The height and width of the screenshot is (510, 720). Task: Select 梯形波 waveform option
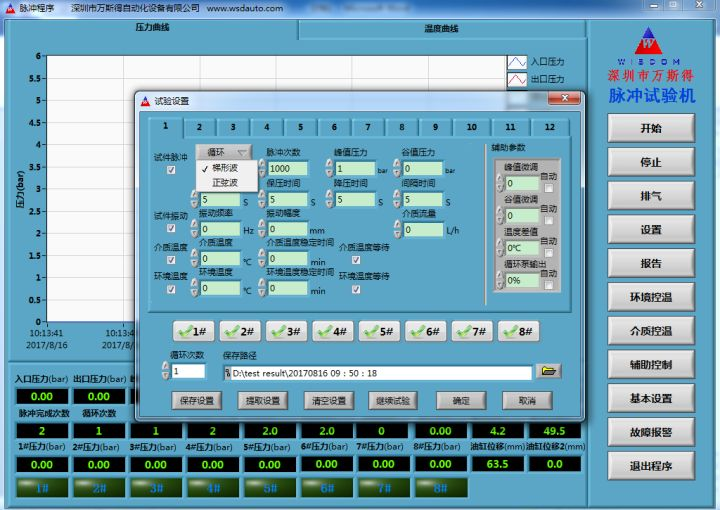[226, 168]
